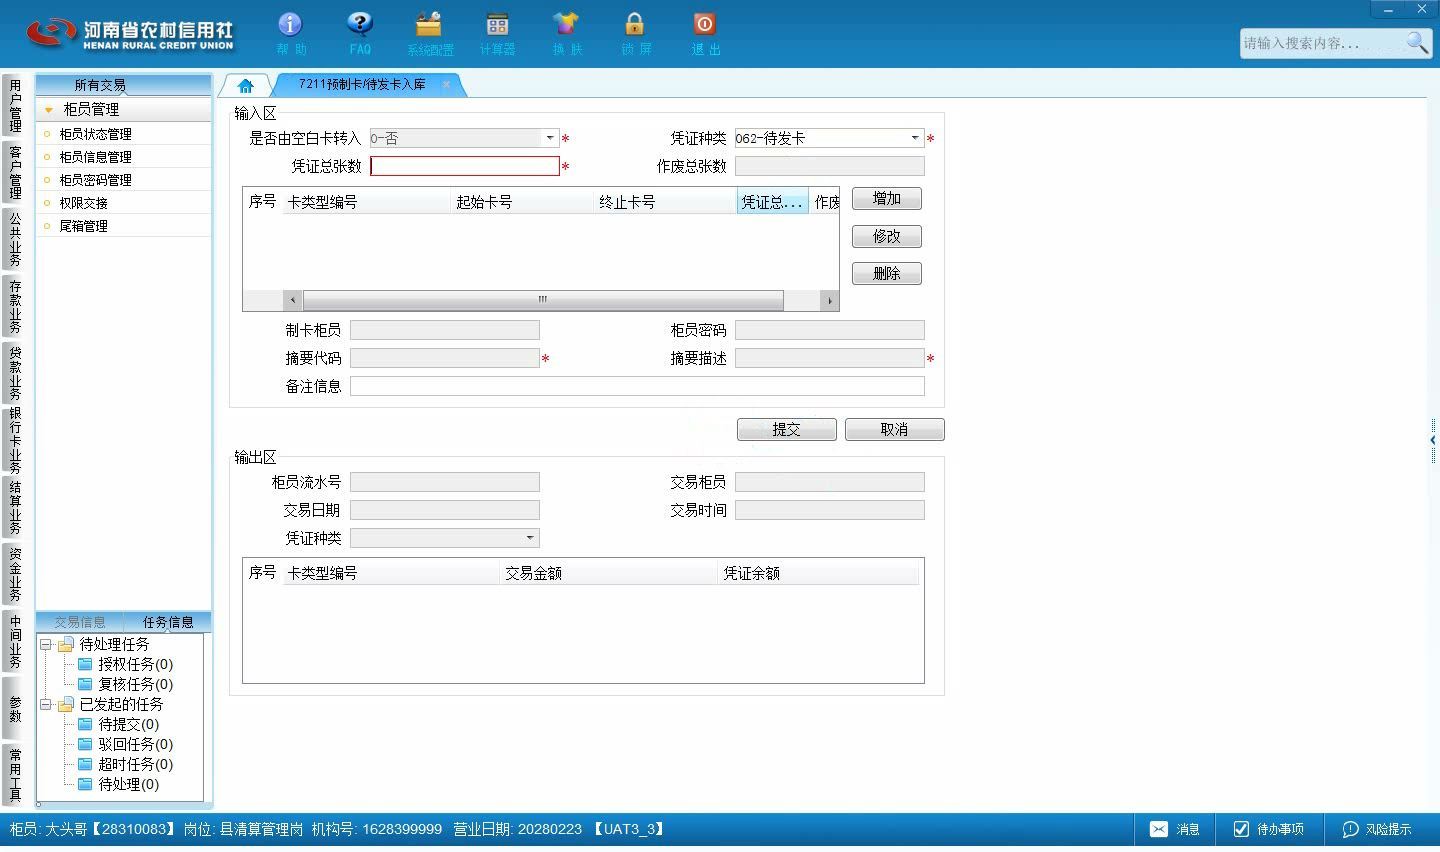Click the 换肤 skin change icon
1440x852 pixels.
coord(566,24)
